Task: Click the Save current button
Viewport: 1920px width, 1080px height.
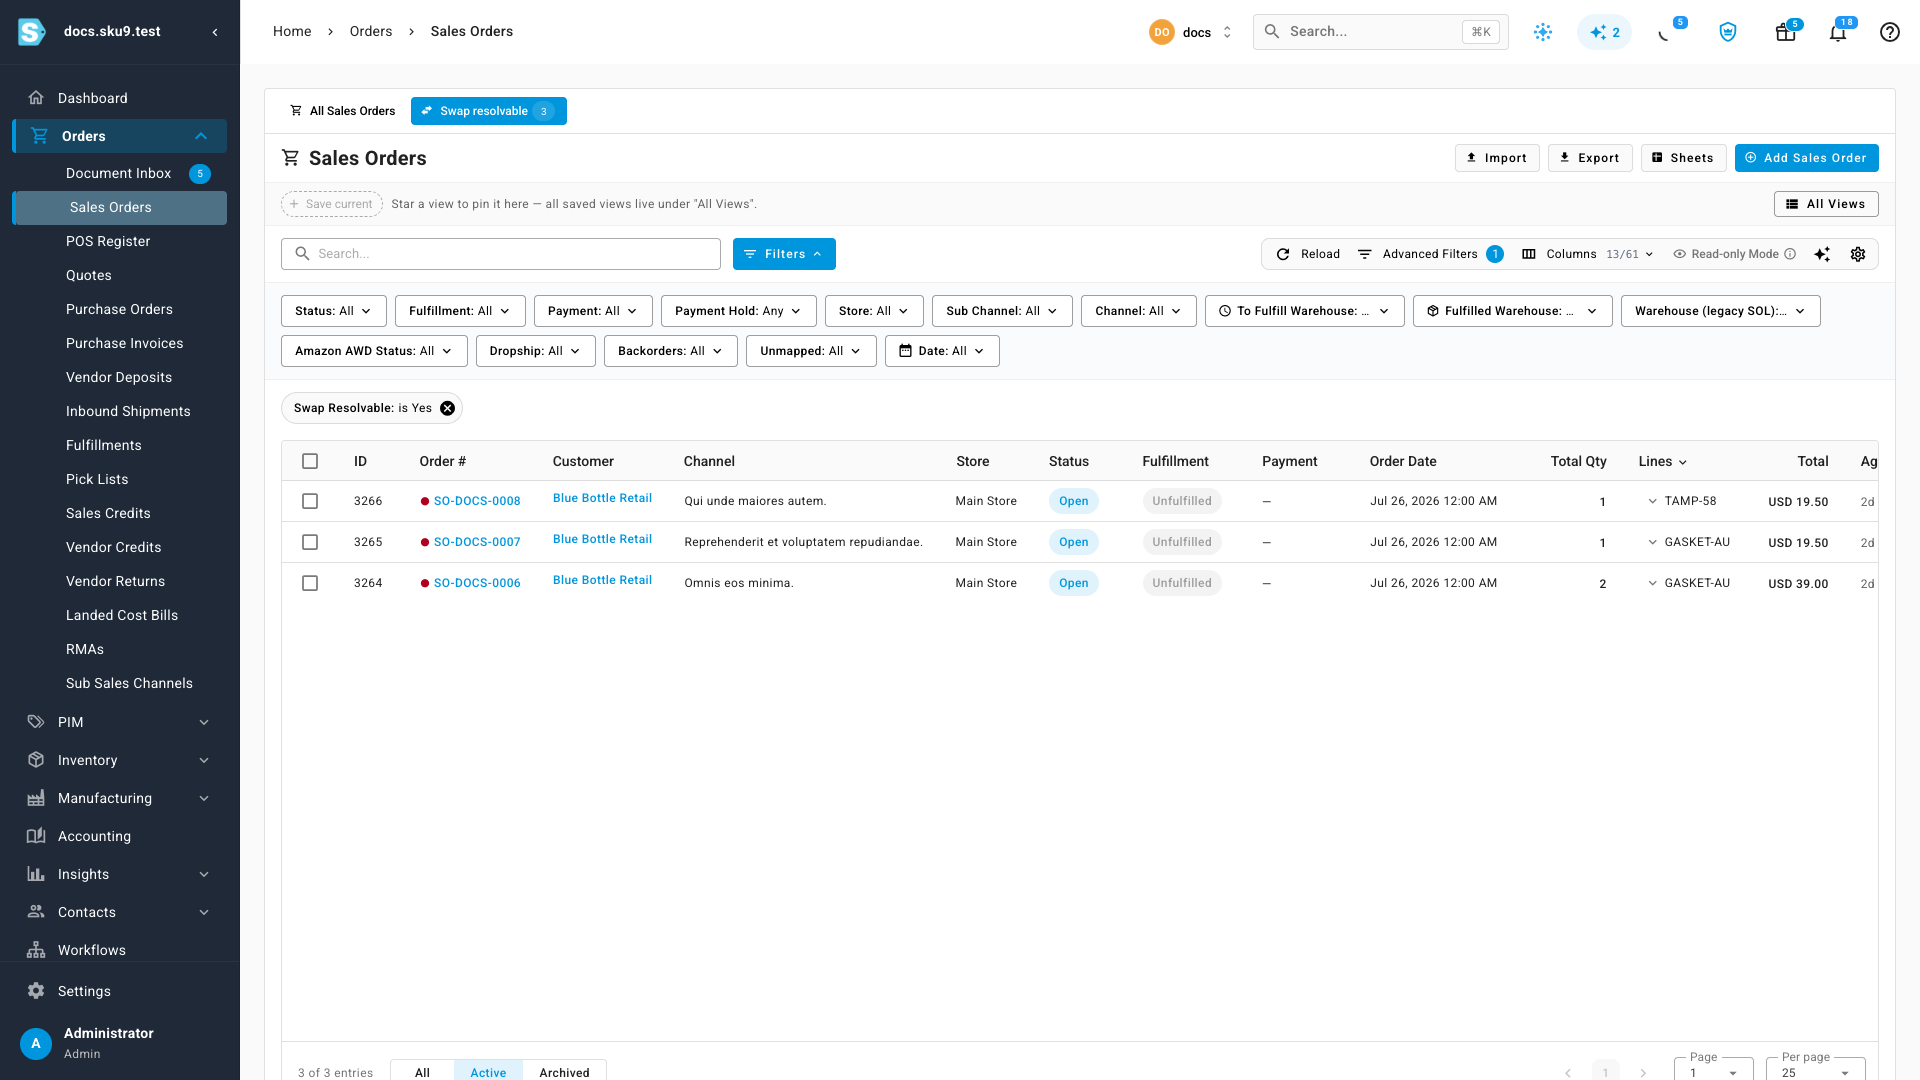Action: 331,204
